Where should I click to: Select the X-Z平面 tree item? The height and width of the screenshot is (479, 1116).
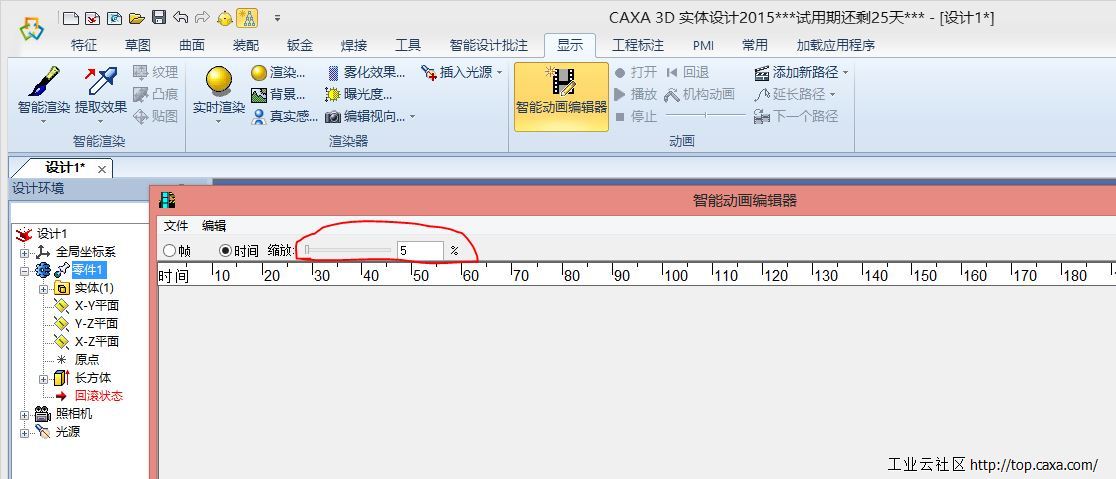pyautogui.click(x=97, y=342)
